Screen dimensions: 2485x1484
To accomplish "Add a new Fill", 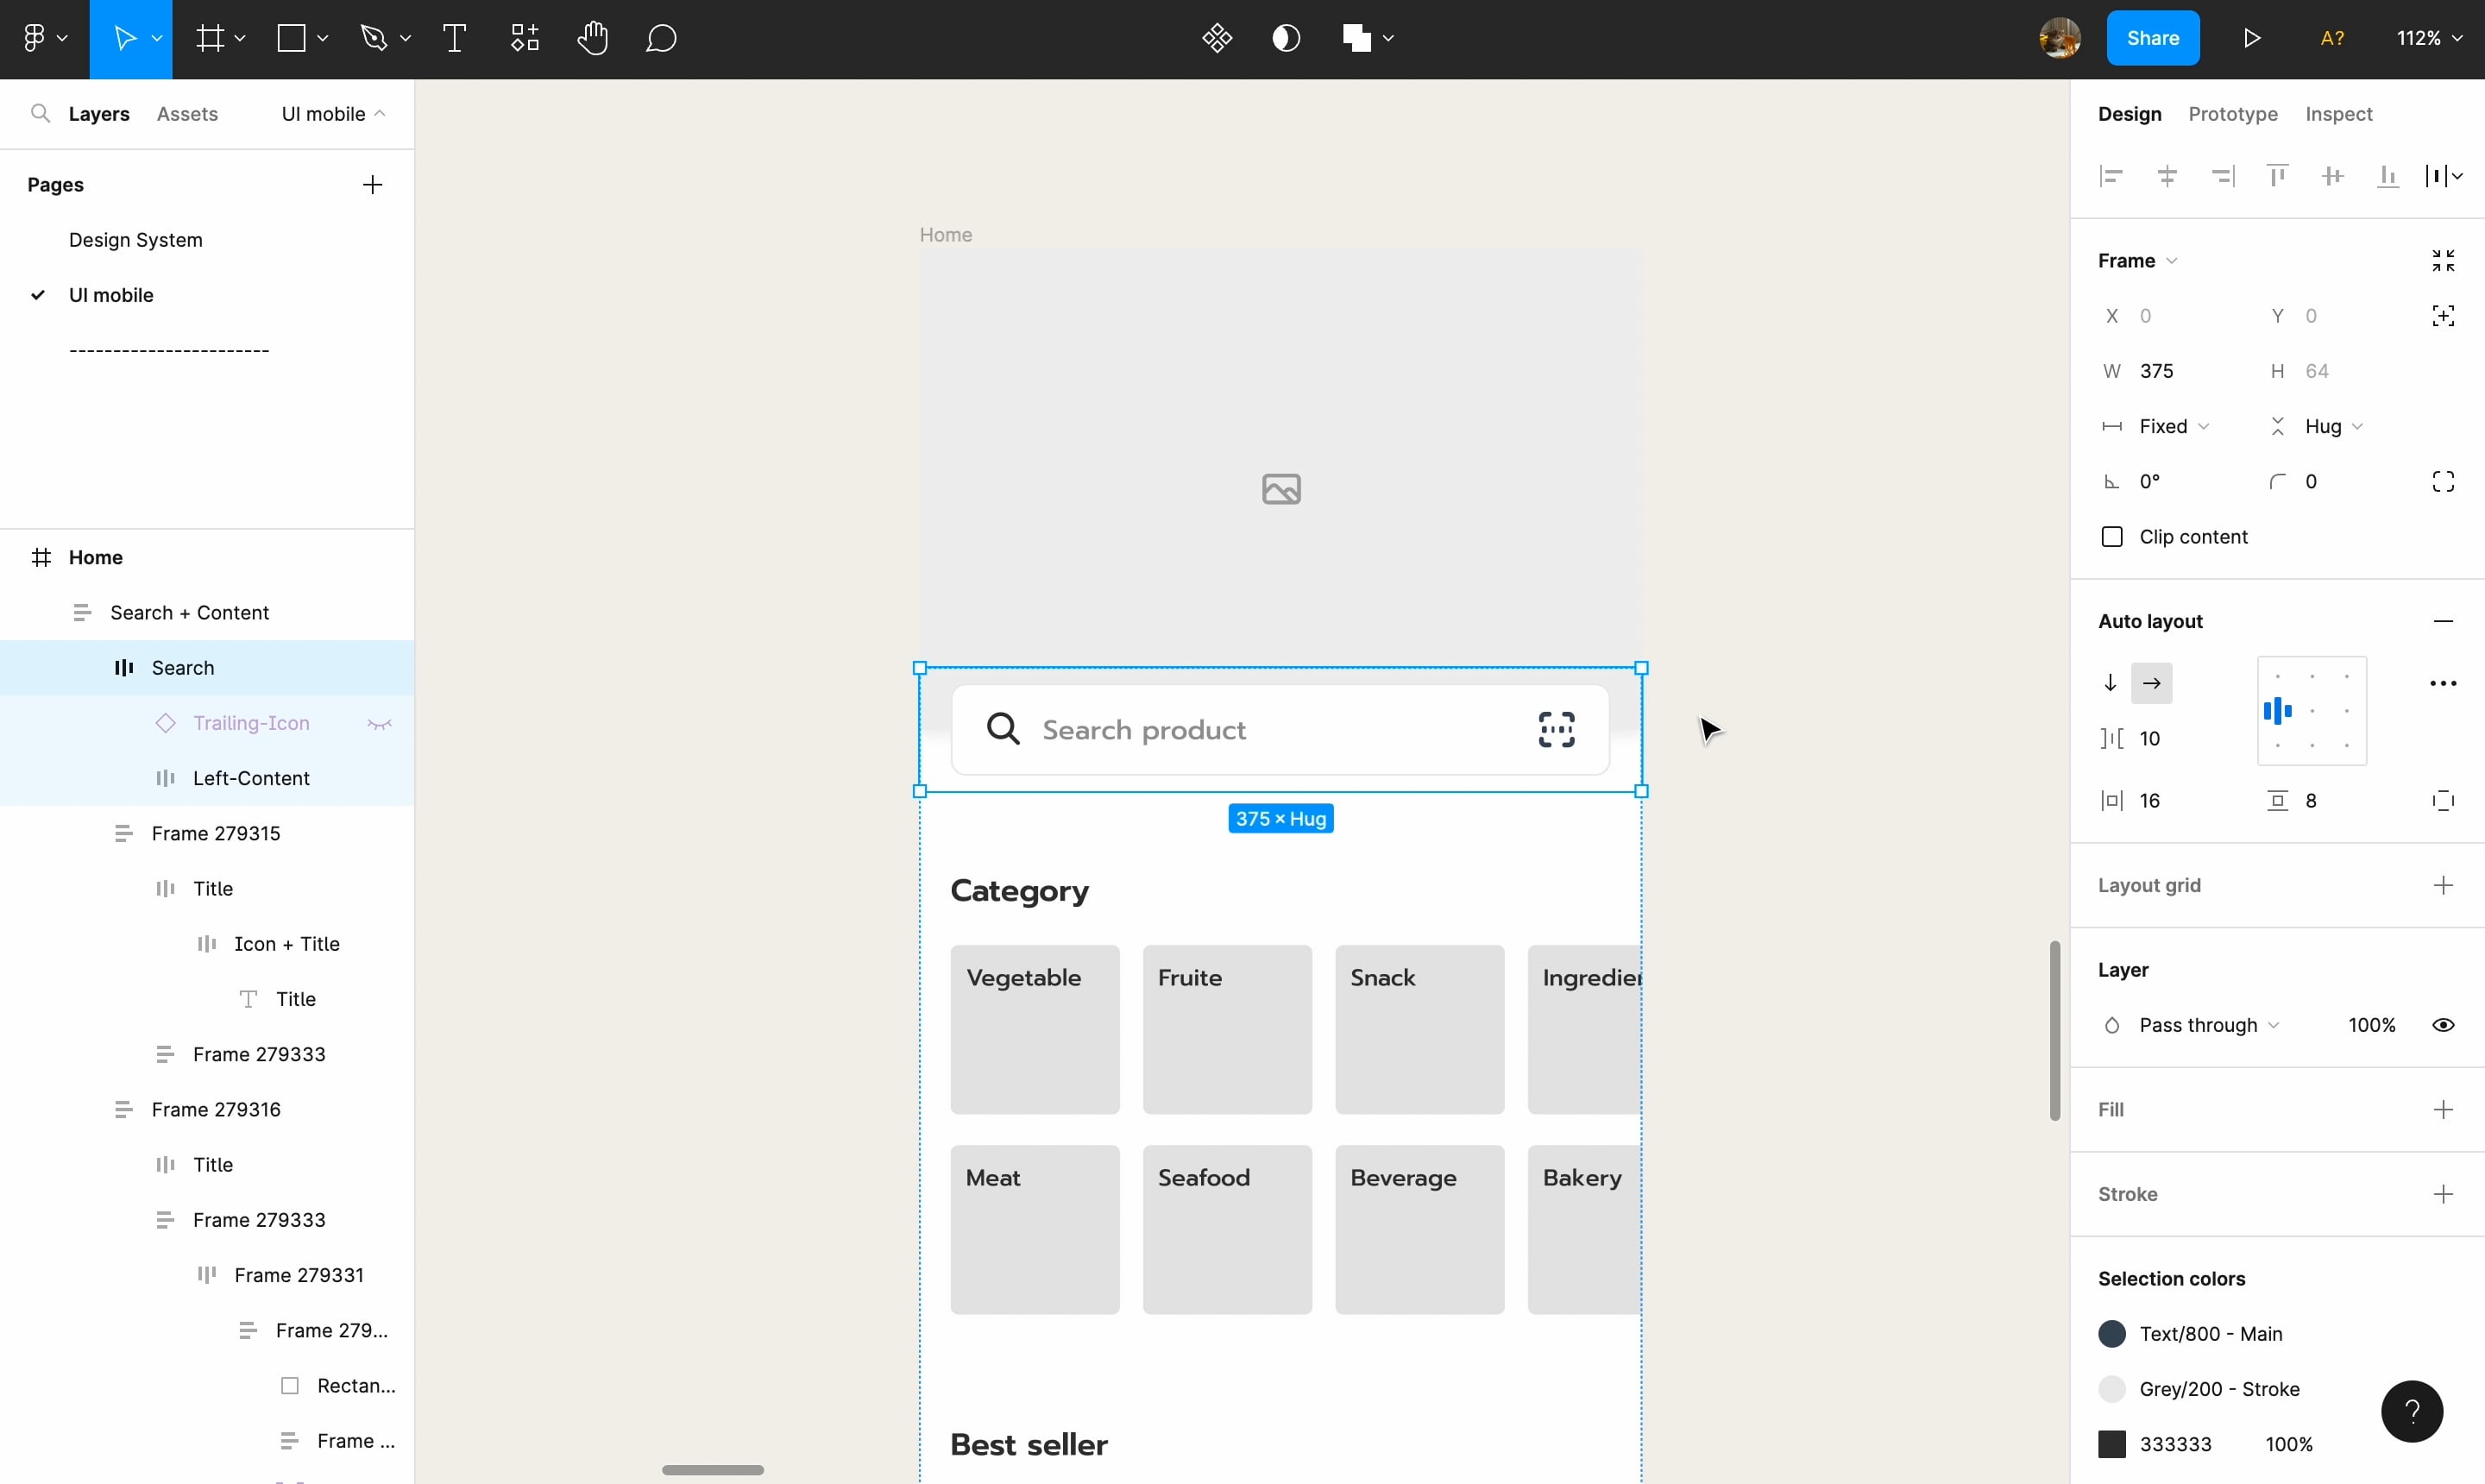I will (x=2443, y=1109).
